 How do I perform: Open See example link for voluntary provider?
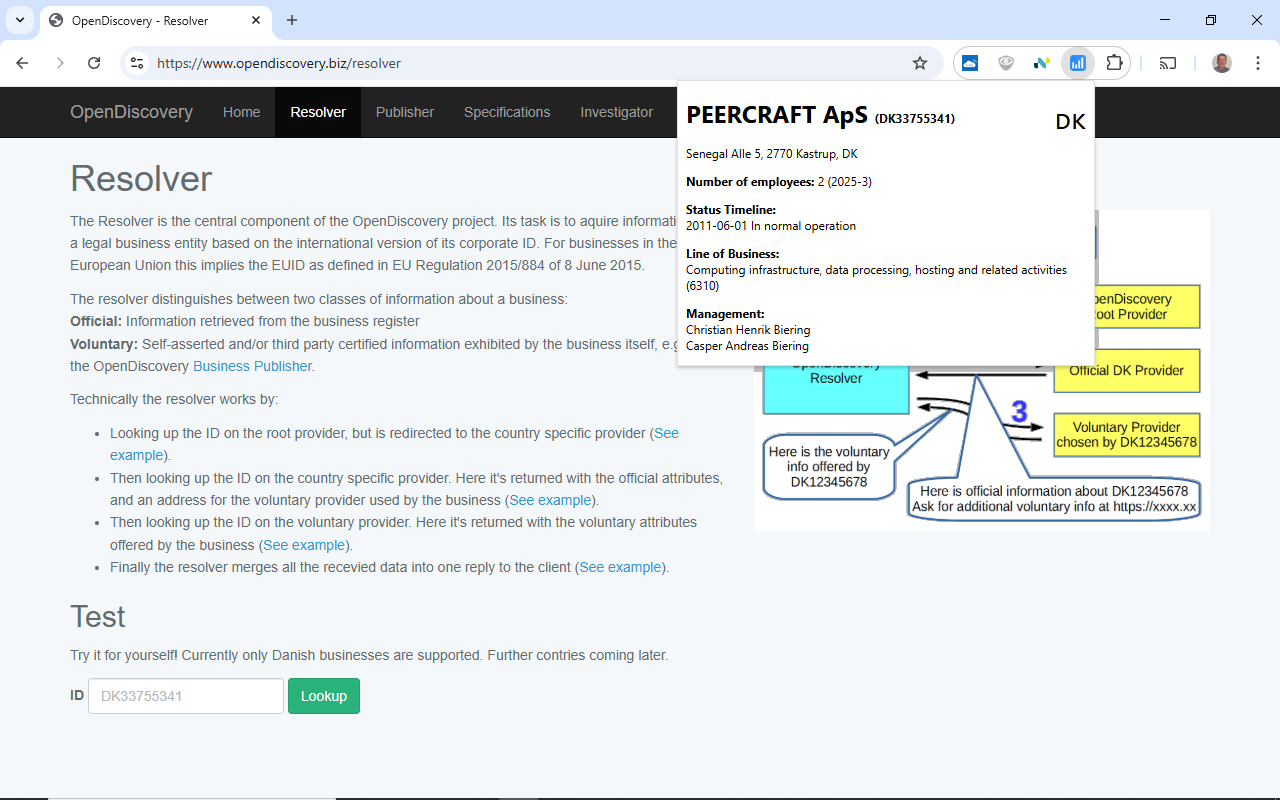coord(304,545)
